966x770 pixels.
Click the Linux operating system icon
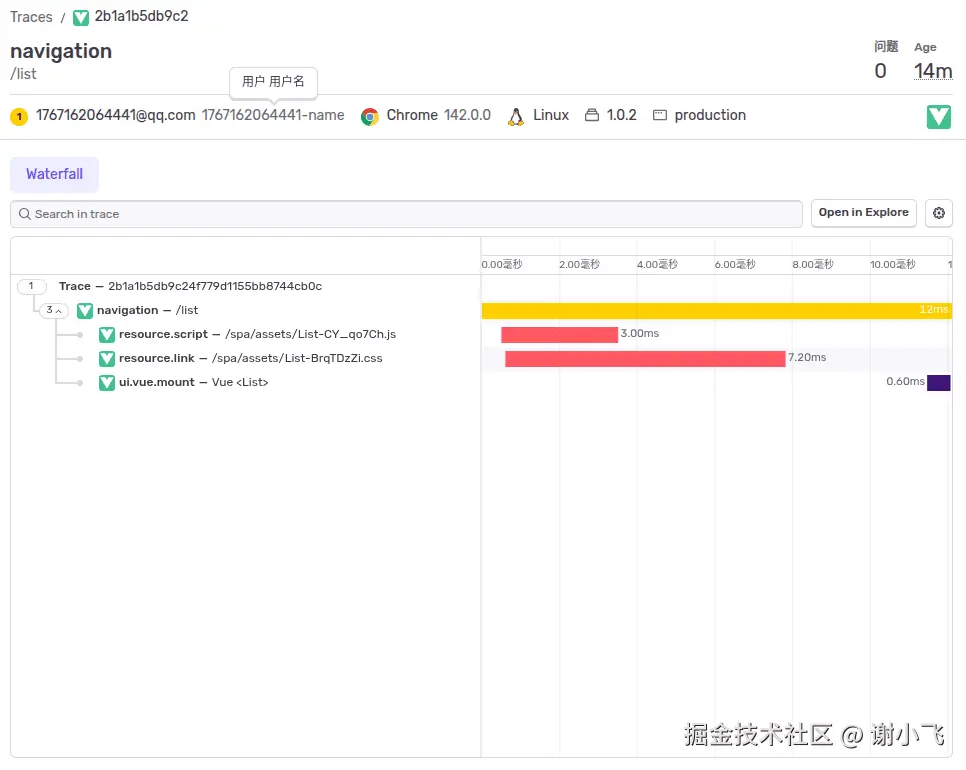tap(515, 115)
